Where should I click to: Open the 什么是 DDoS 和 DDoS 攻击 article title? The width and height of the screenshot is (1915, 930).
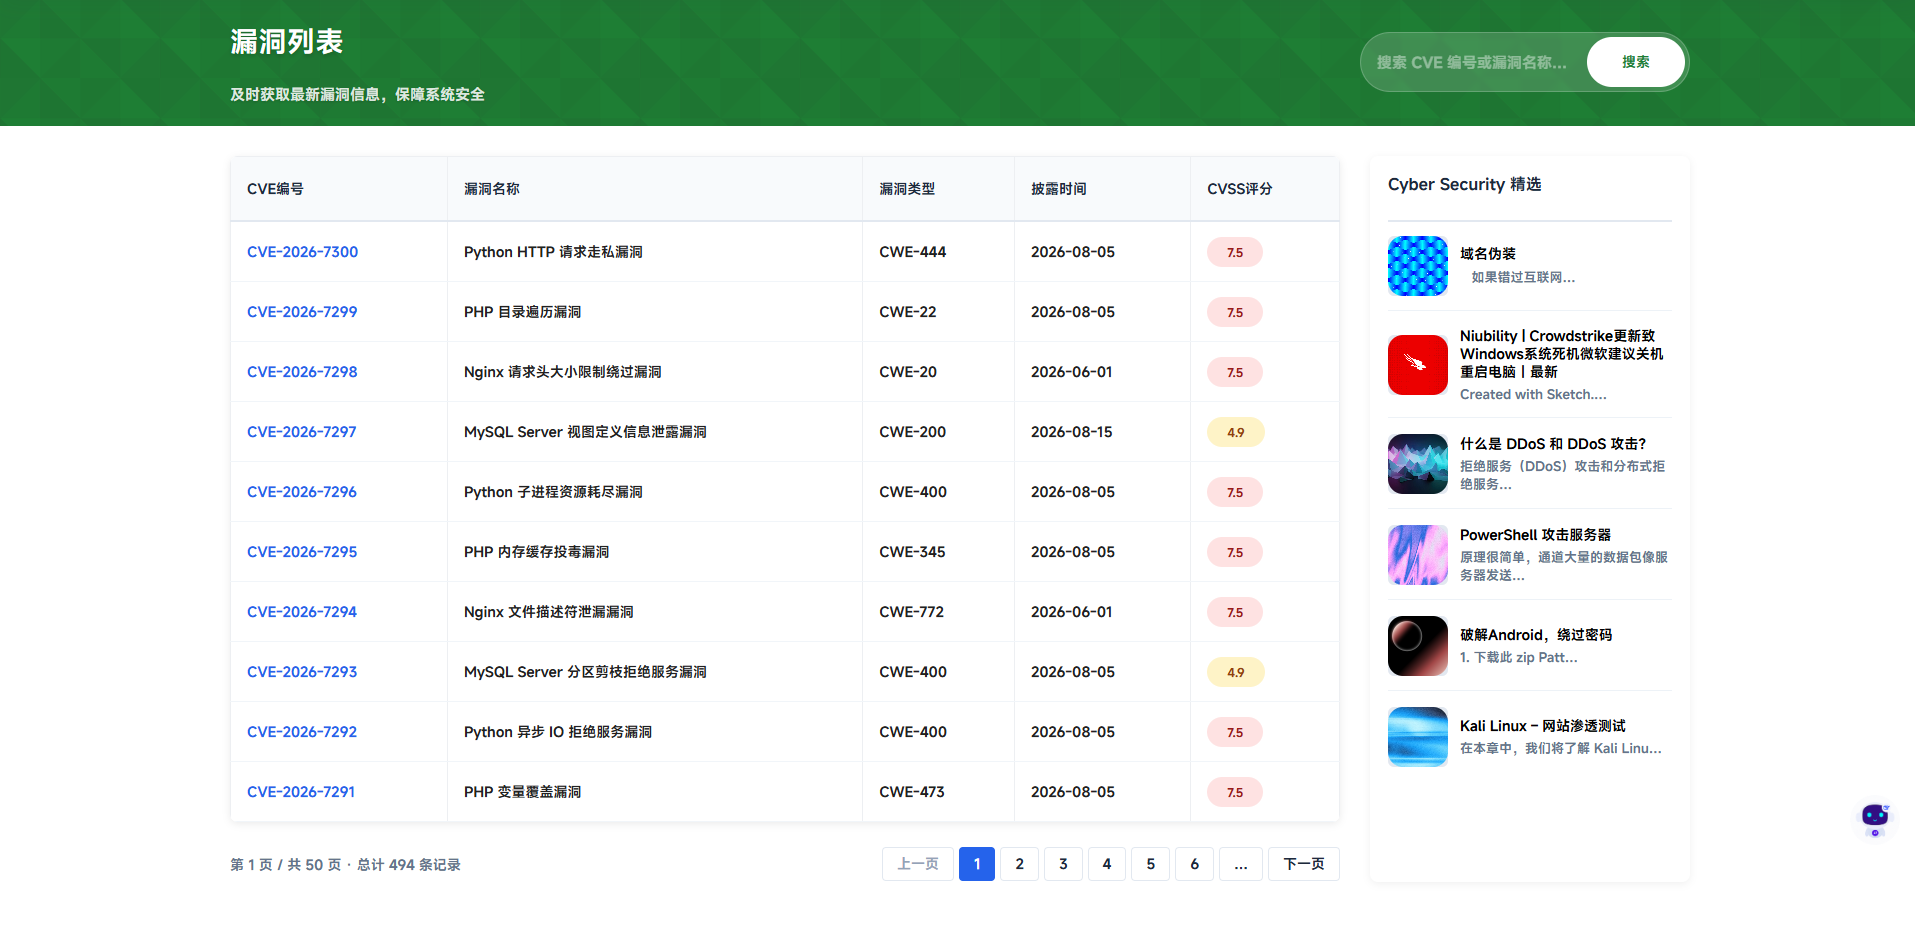pos(1553,444)
